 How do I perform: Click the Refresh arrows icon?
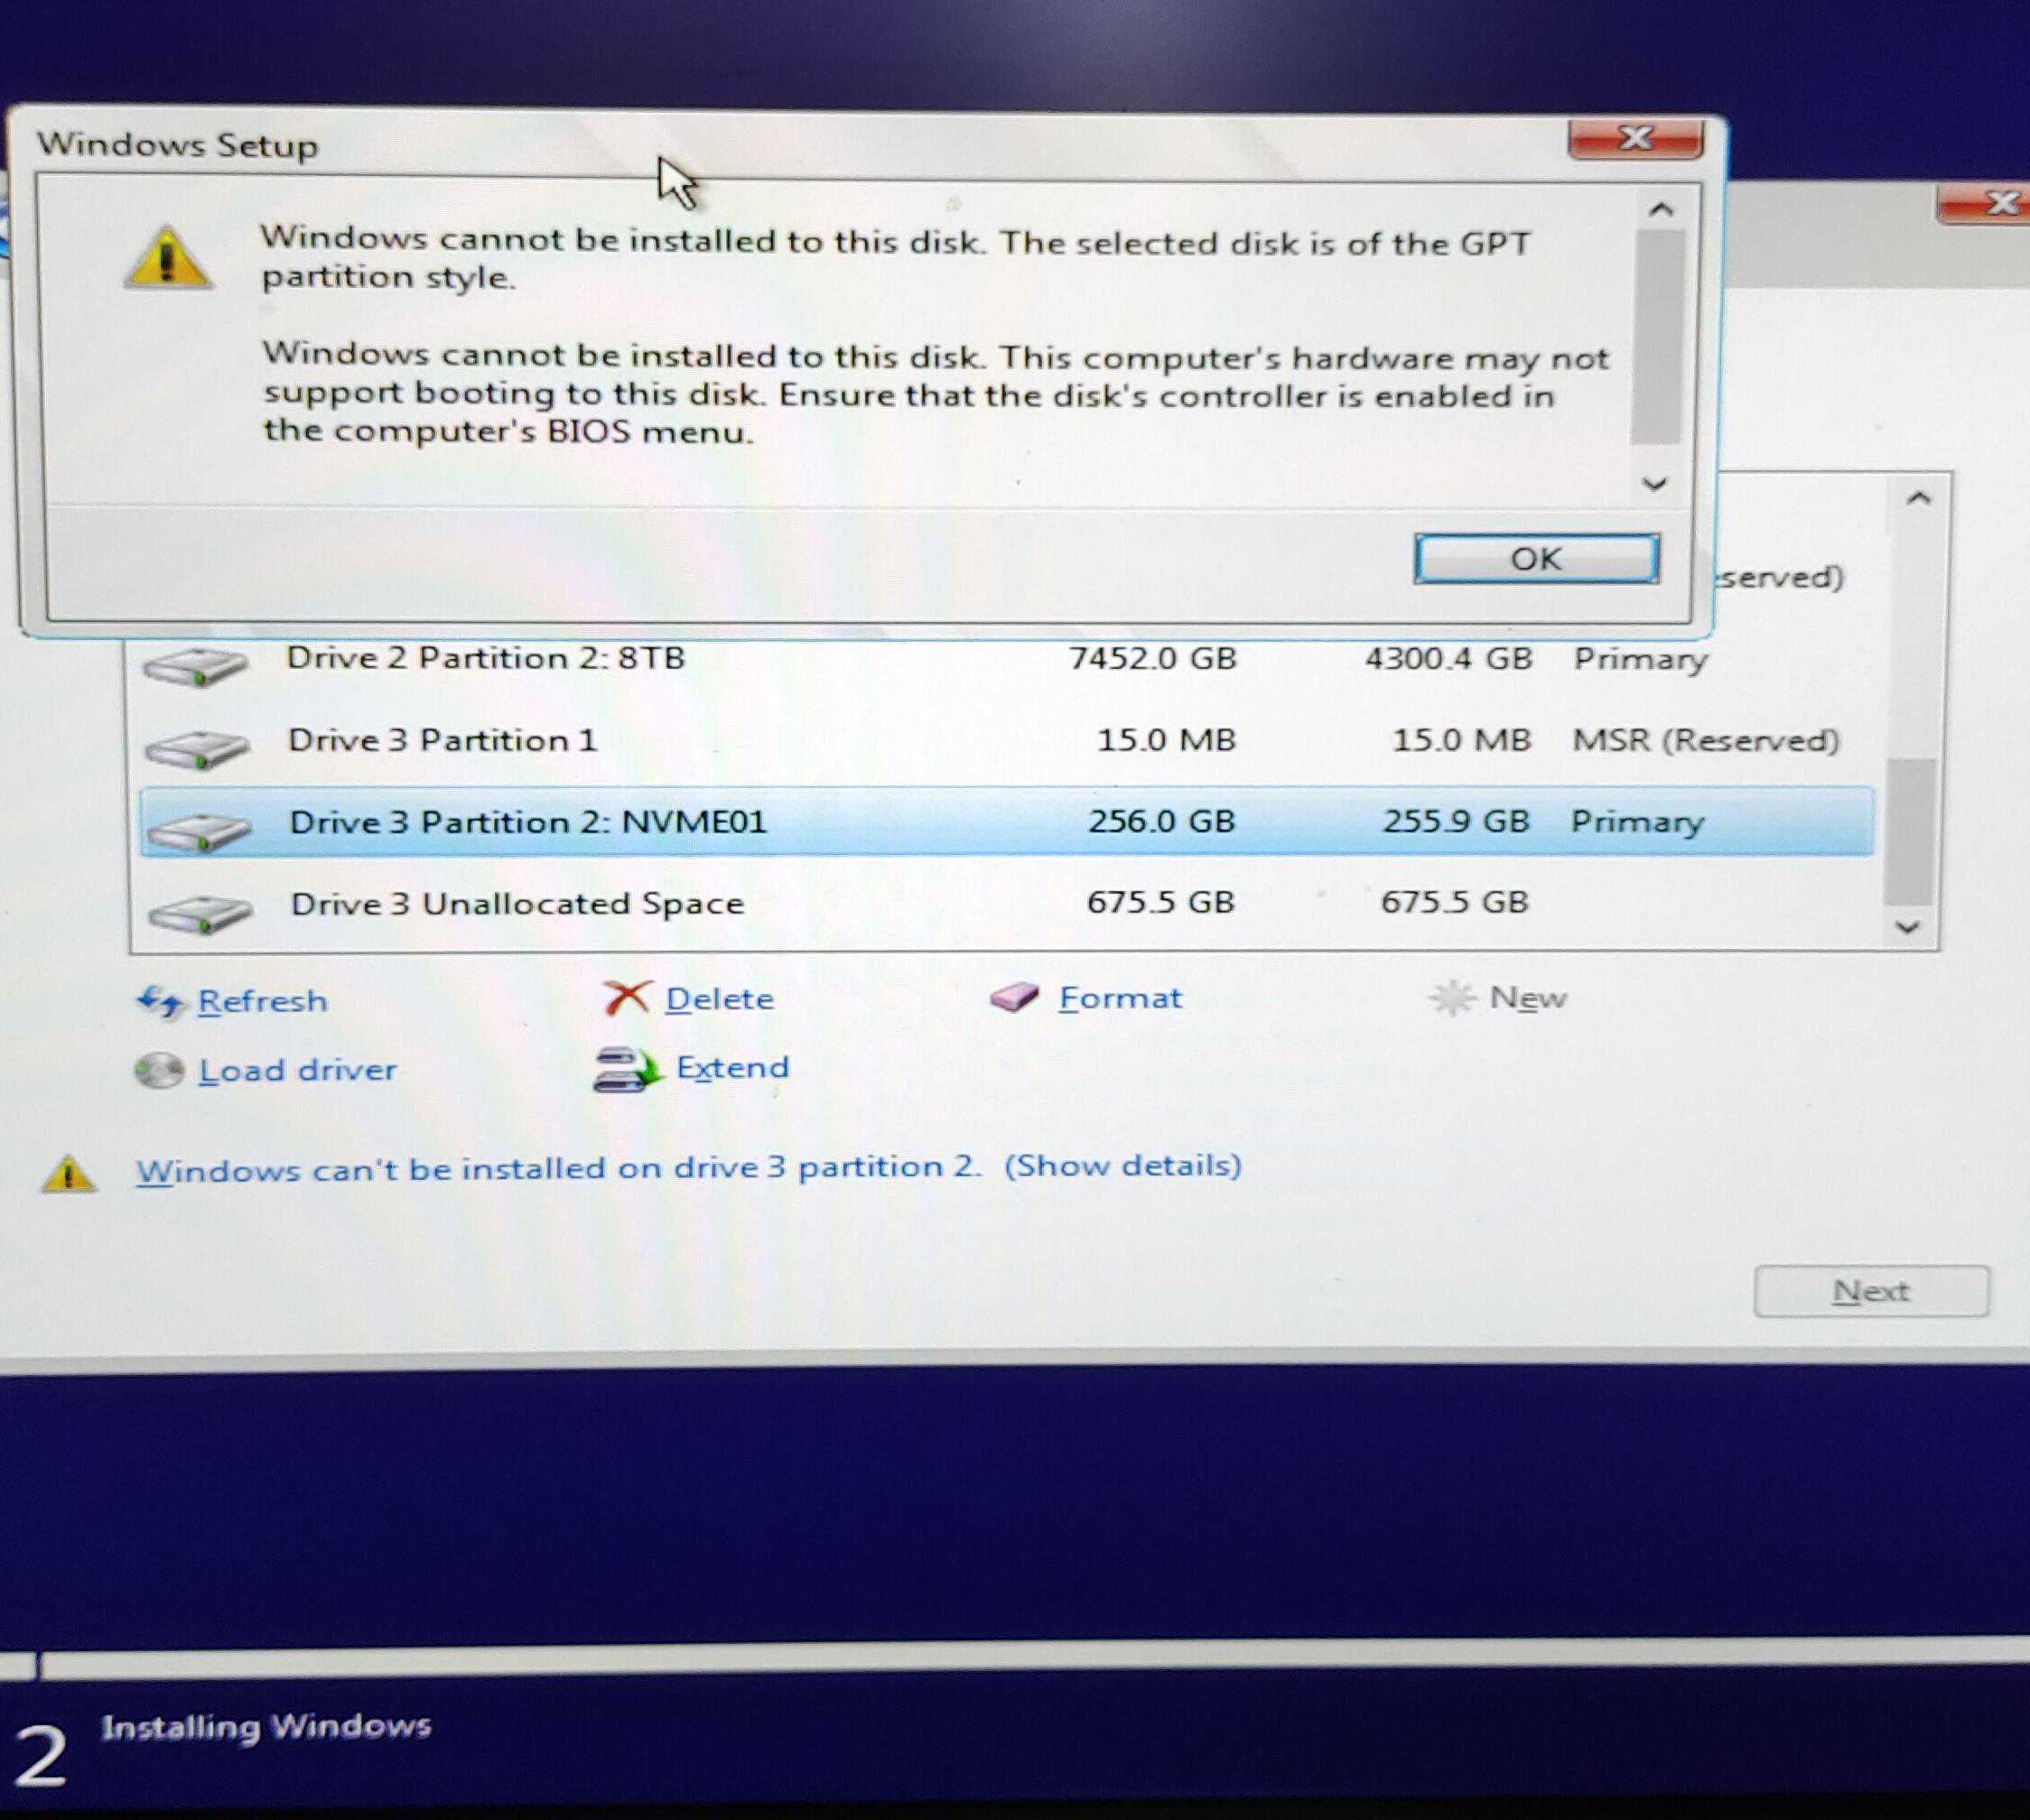[x=160, y=1001]
